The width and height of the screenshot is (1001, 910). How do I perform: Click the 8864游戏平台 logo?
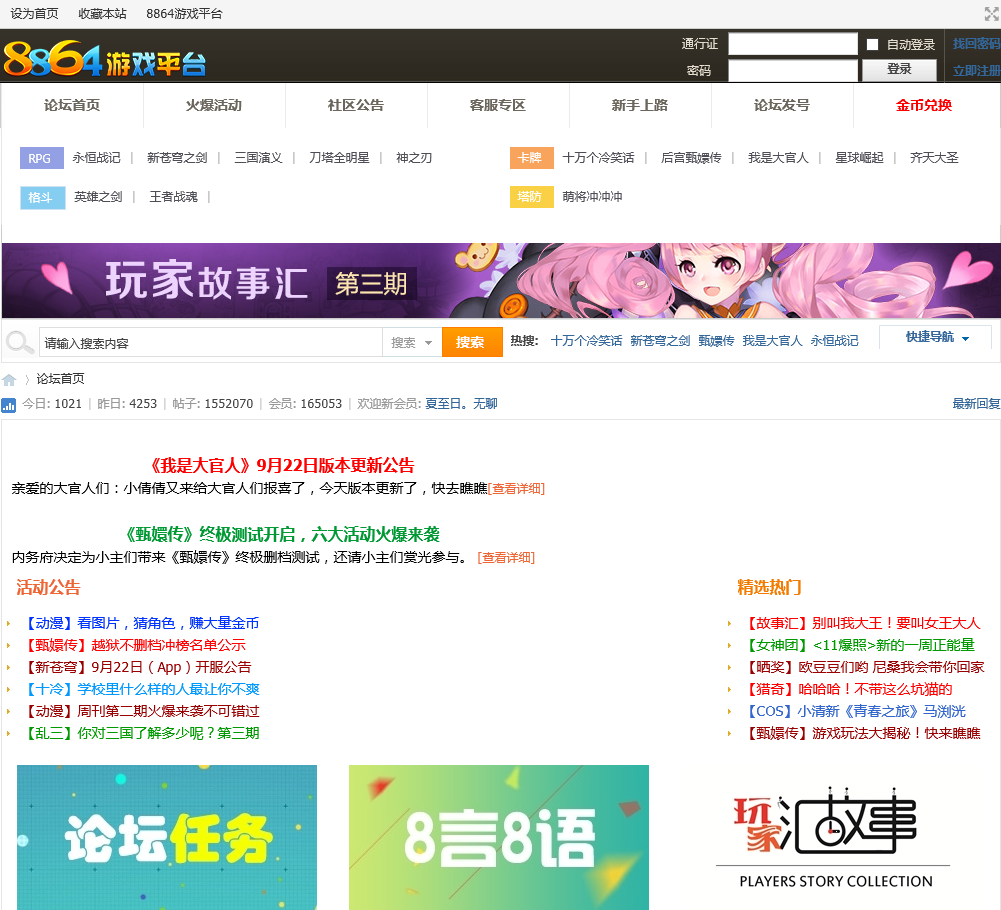105,59
